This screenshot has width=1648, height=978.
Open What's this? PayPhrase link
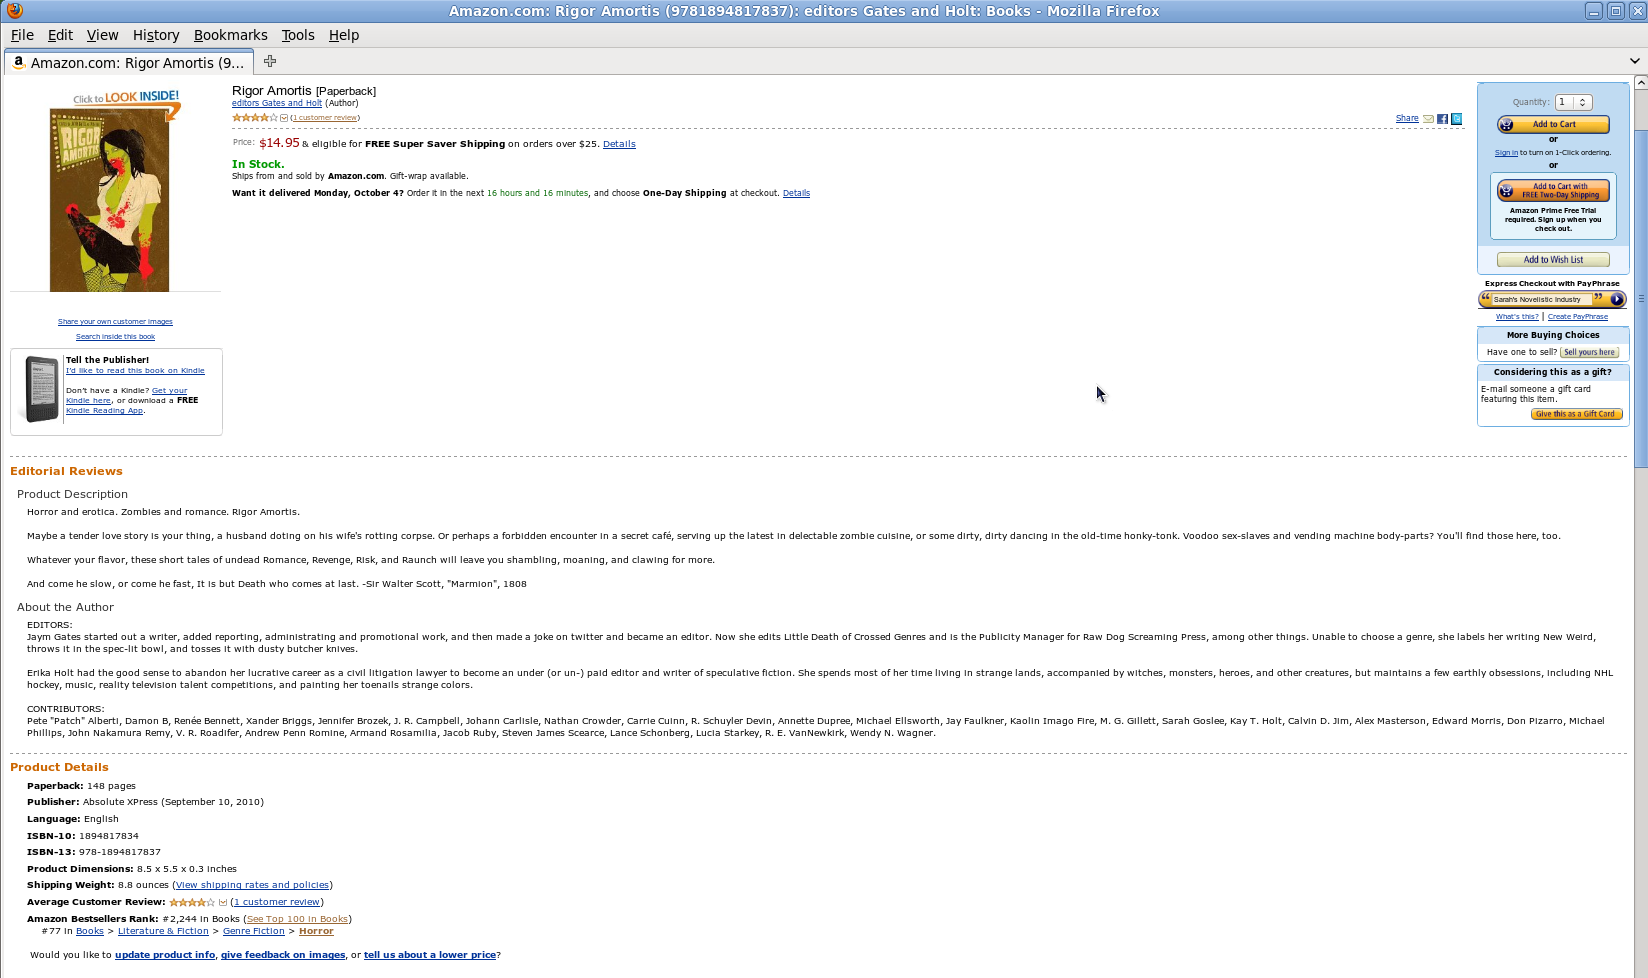[x=1517, y=317]
